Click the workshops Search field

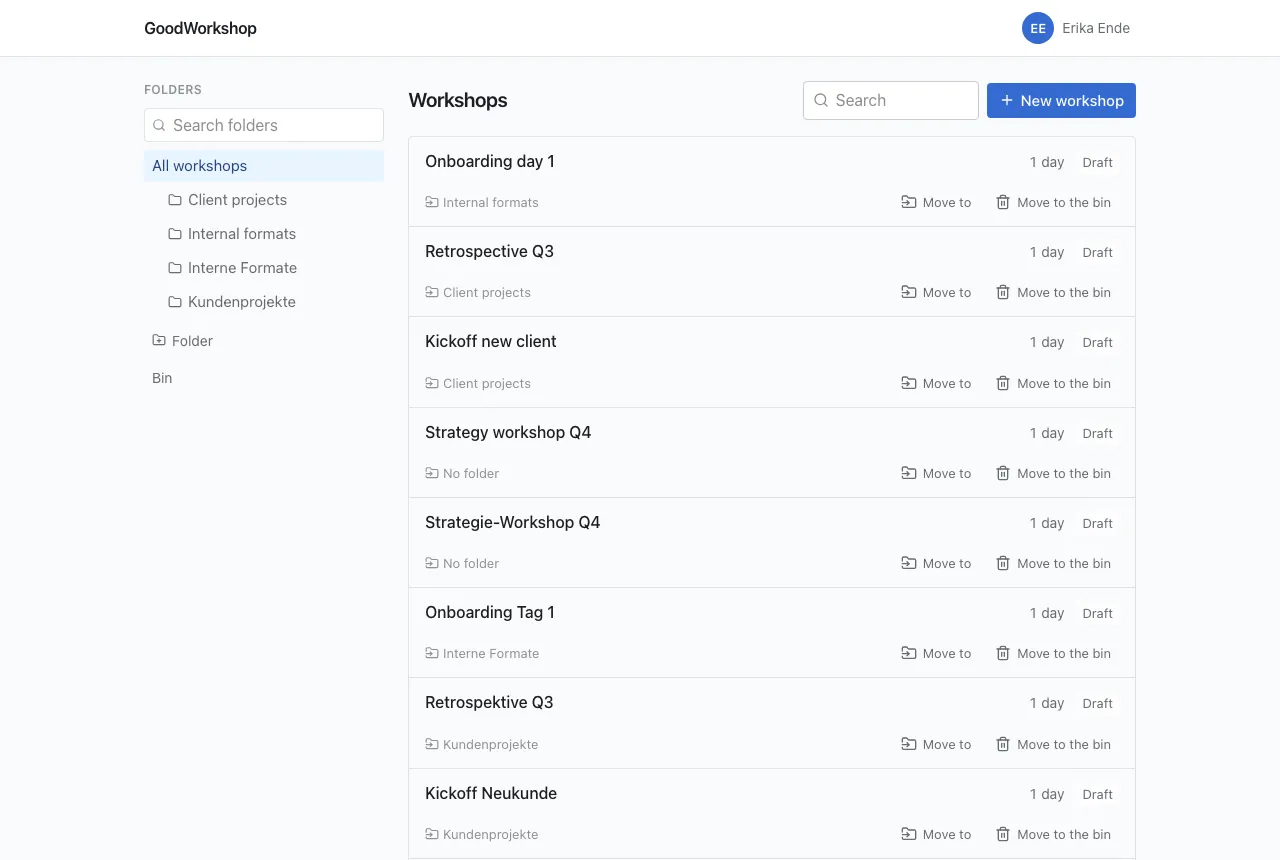point(891,100)
